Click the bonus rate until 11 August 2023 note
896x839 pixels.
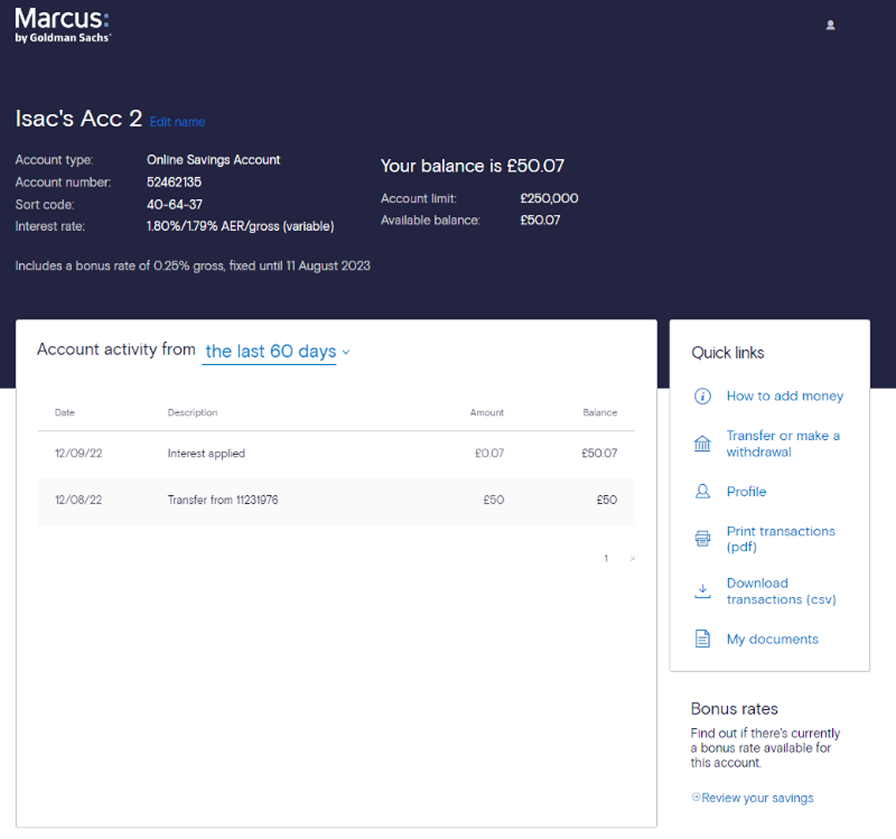coord(193,266)
